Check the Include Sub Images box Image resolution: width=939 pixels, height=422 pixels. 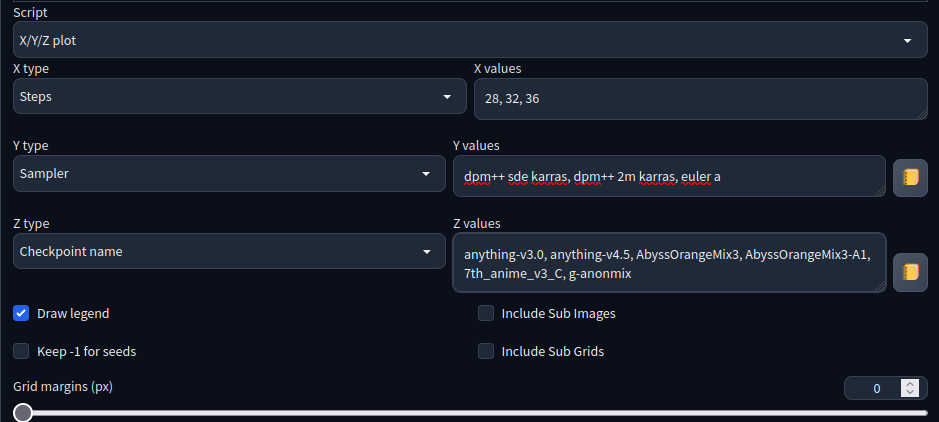pyautogui.click(x=486, y=313)
